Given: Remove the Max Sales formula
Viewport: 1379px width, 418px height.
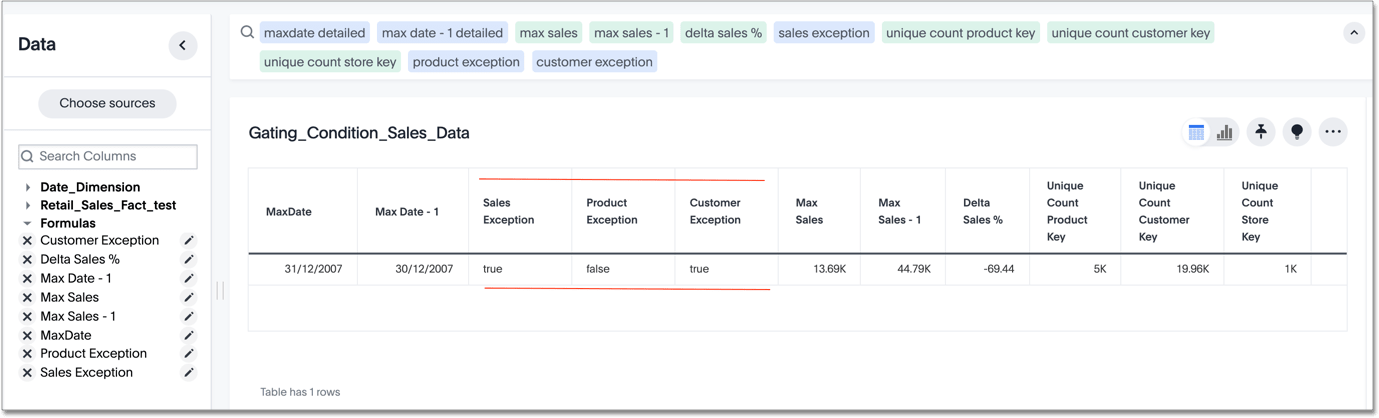Looking at the screenshot, I should click(27, 297).
